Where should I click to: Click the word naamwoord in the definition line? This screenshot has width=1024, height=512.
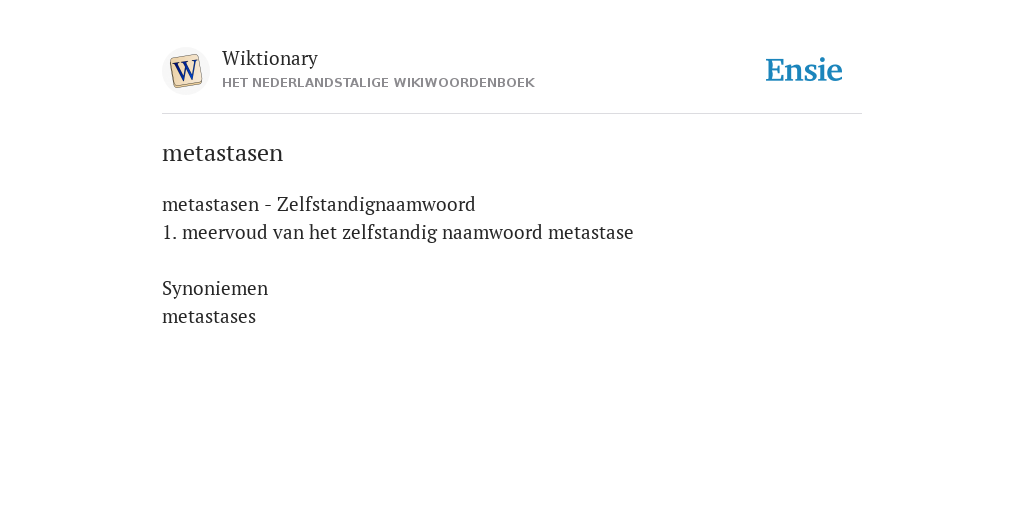pyautogui.click(x=492, y=232)
